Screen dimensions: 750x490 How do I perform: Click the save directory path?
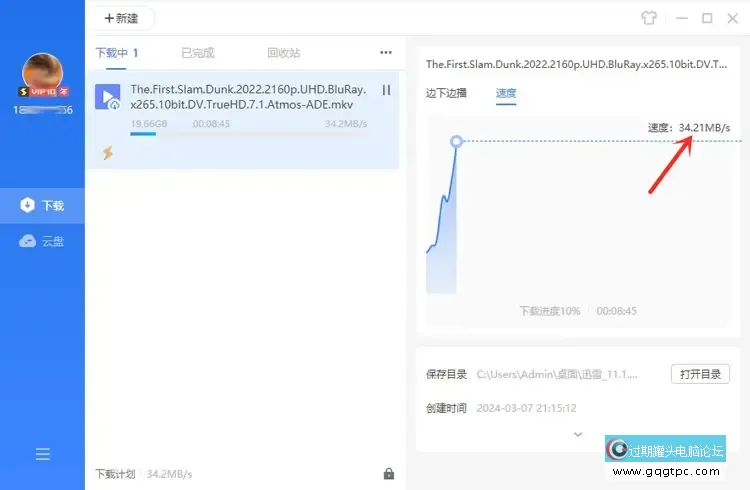(x=557, y=374)
